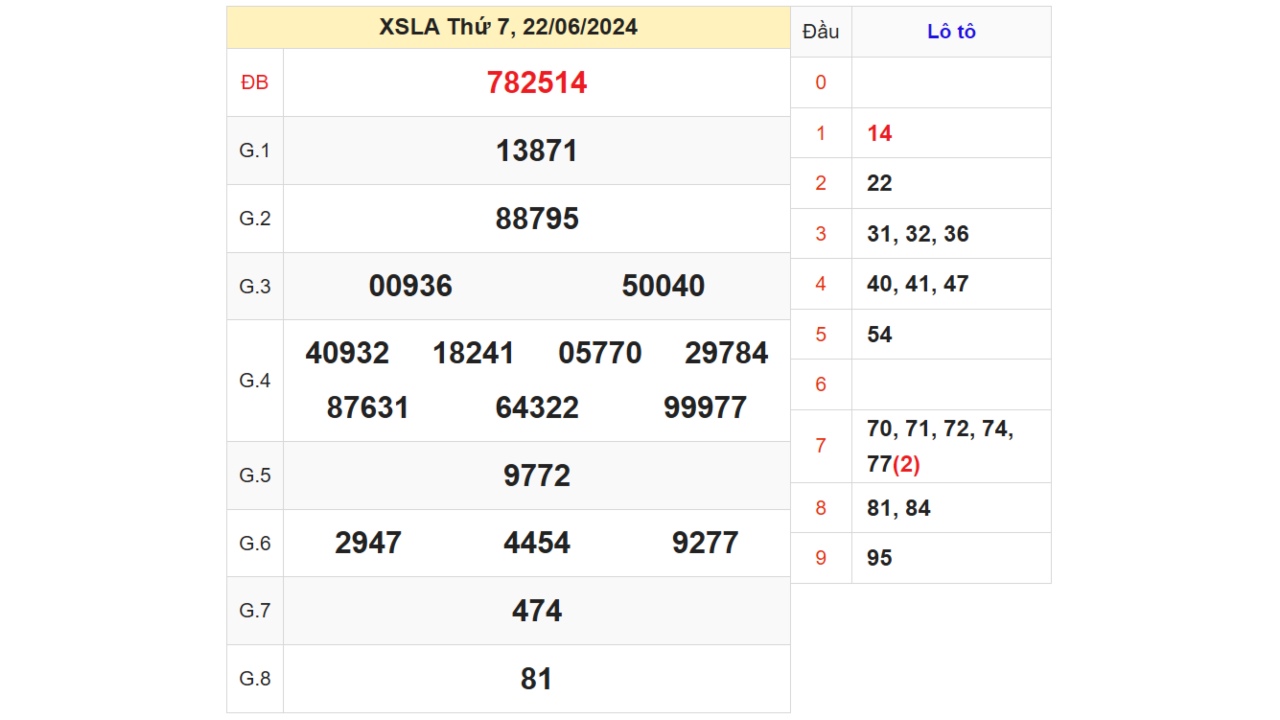Select the G.5 row label

tap(255, 475)
